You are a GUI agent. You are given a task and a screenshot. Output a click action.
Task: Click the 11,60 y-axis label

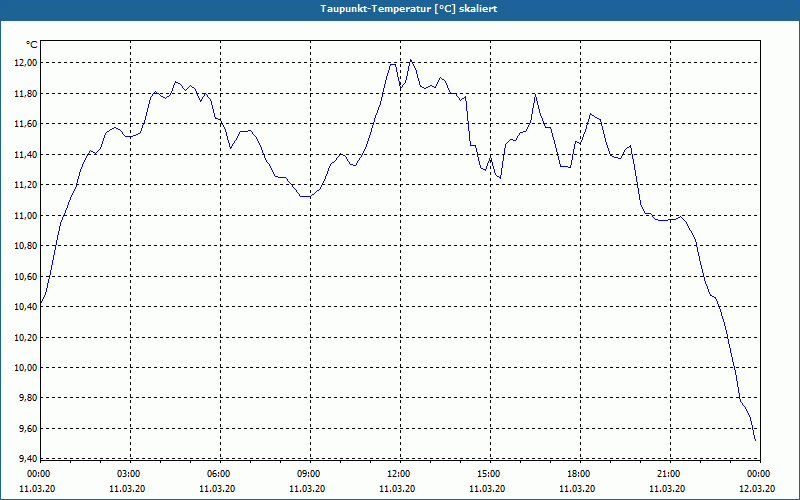[27, 124]
